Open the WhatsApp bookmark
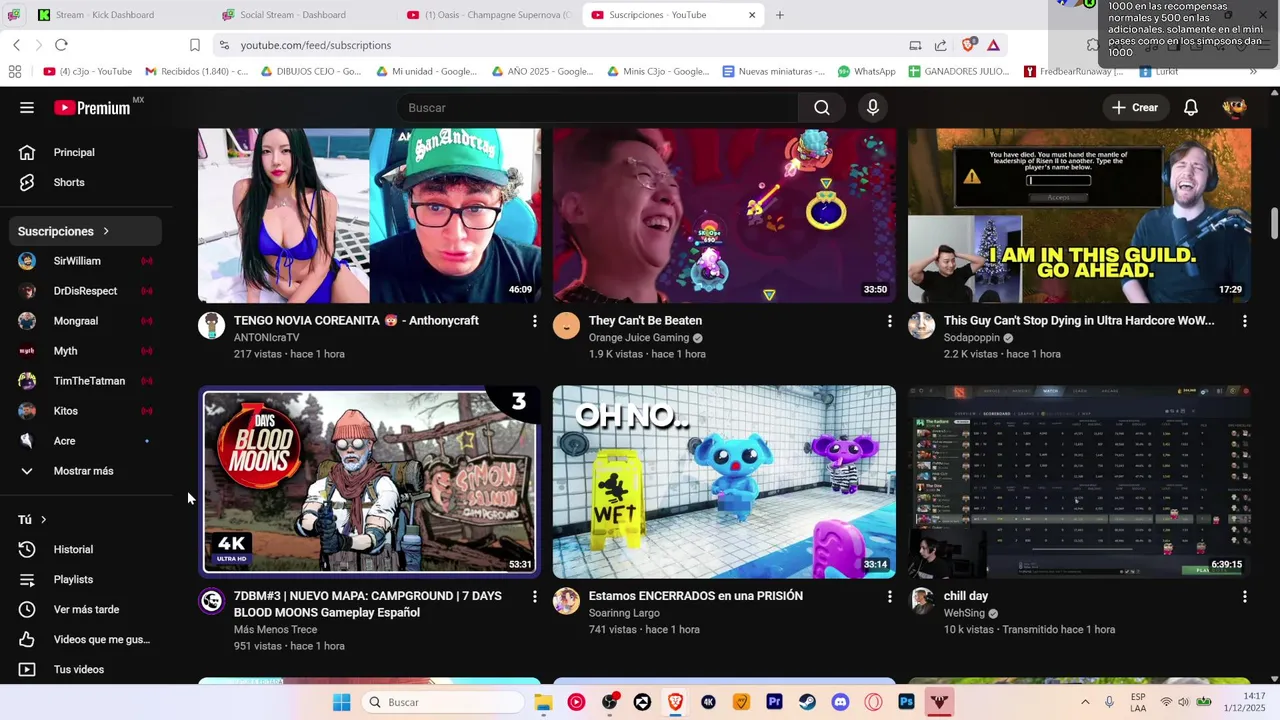Screen dimensions: 1280x720 [866, 72]
